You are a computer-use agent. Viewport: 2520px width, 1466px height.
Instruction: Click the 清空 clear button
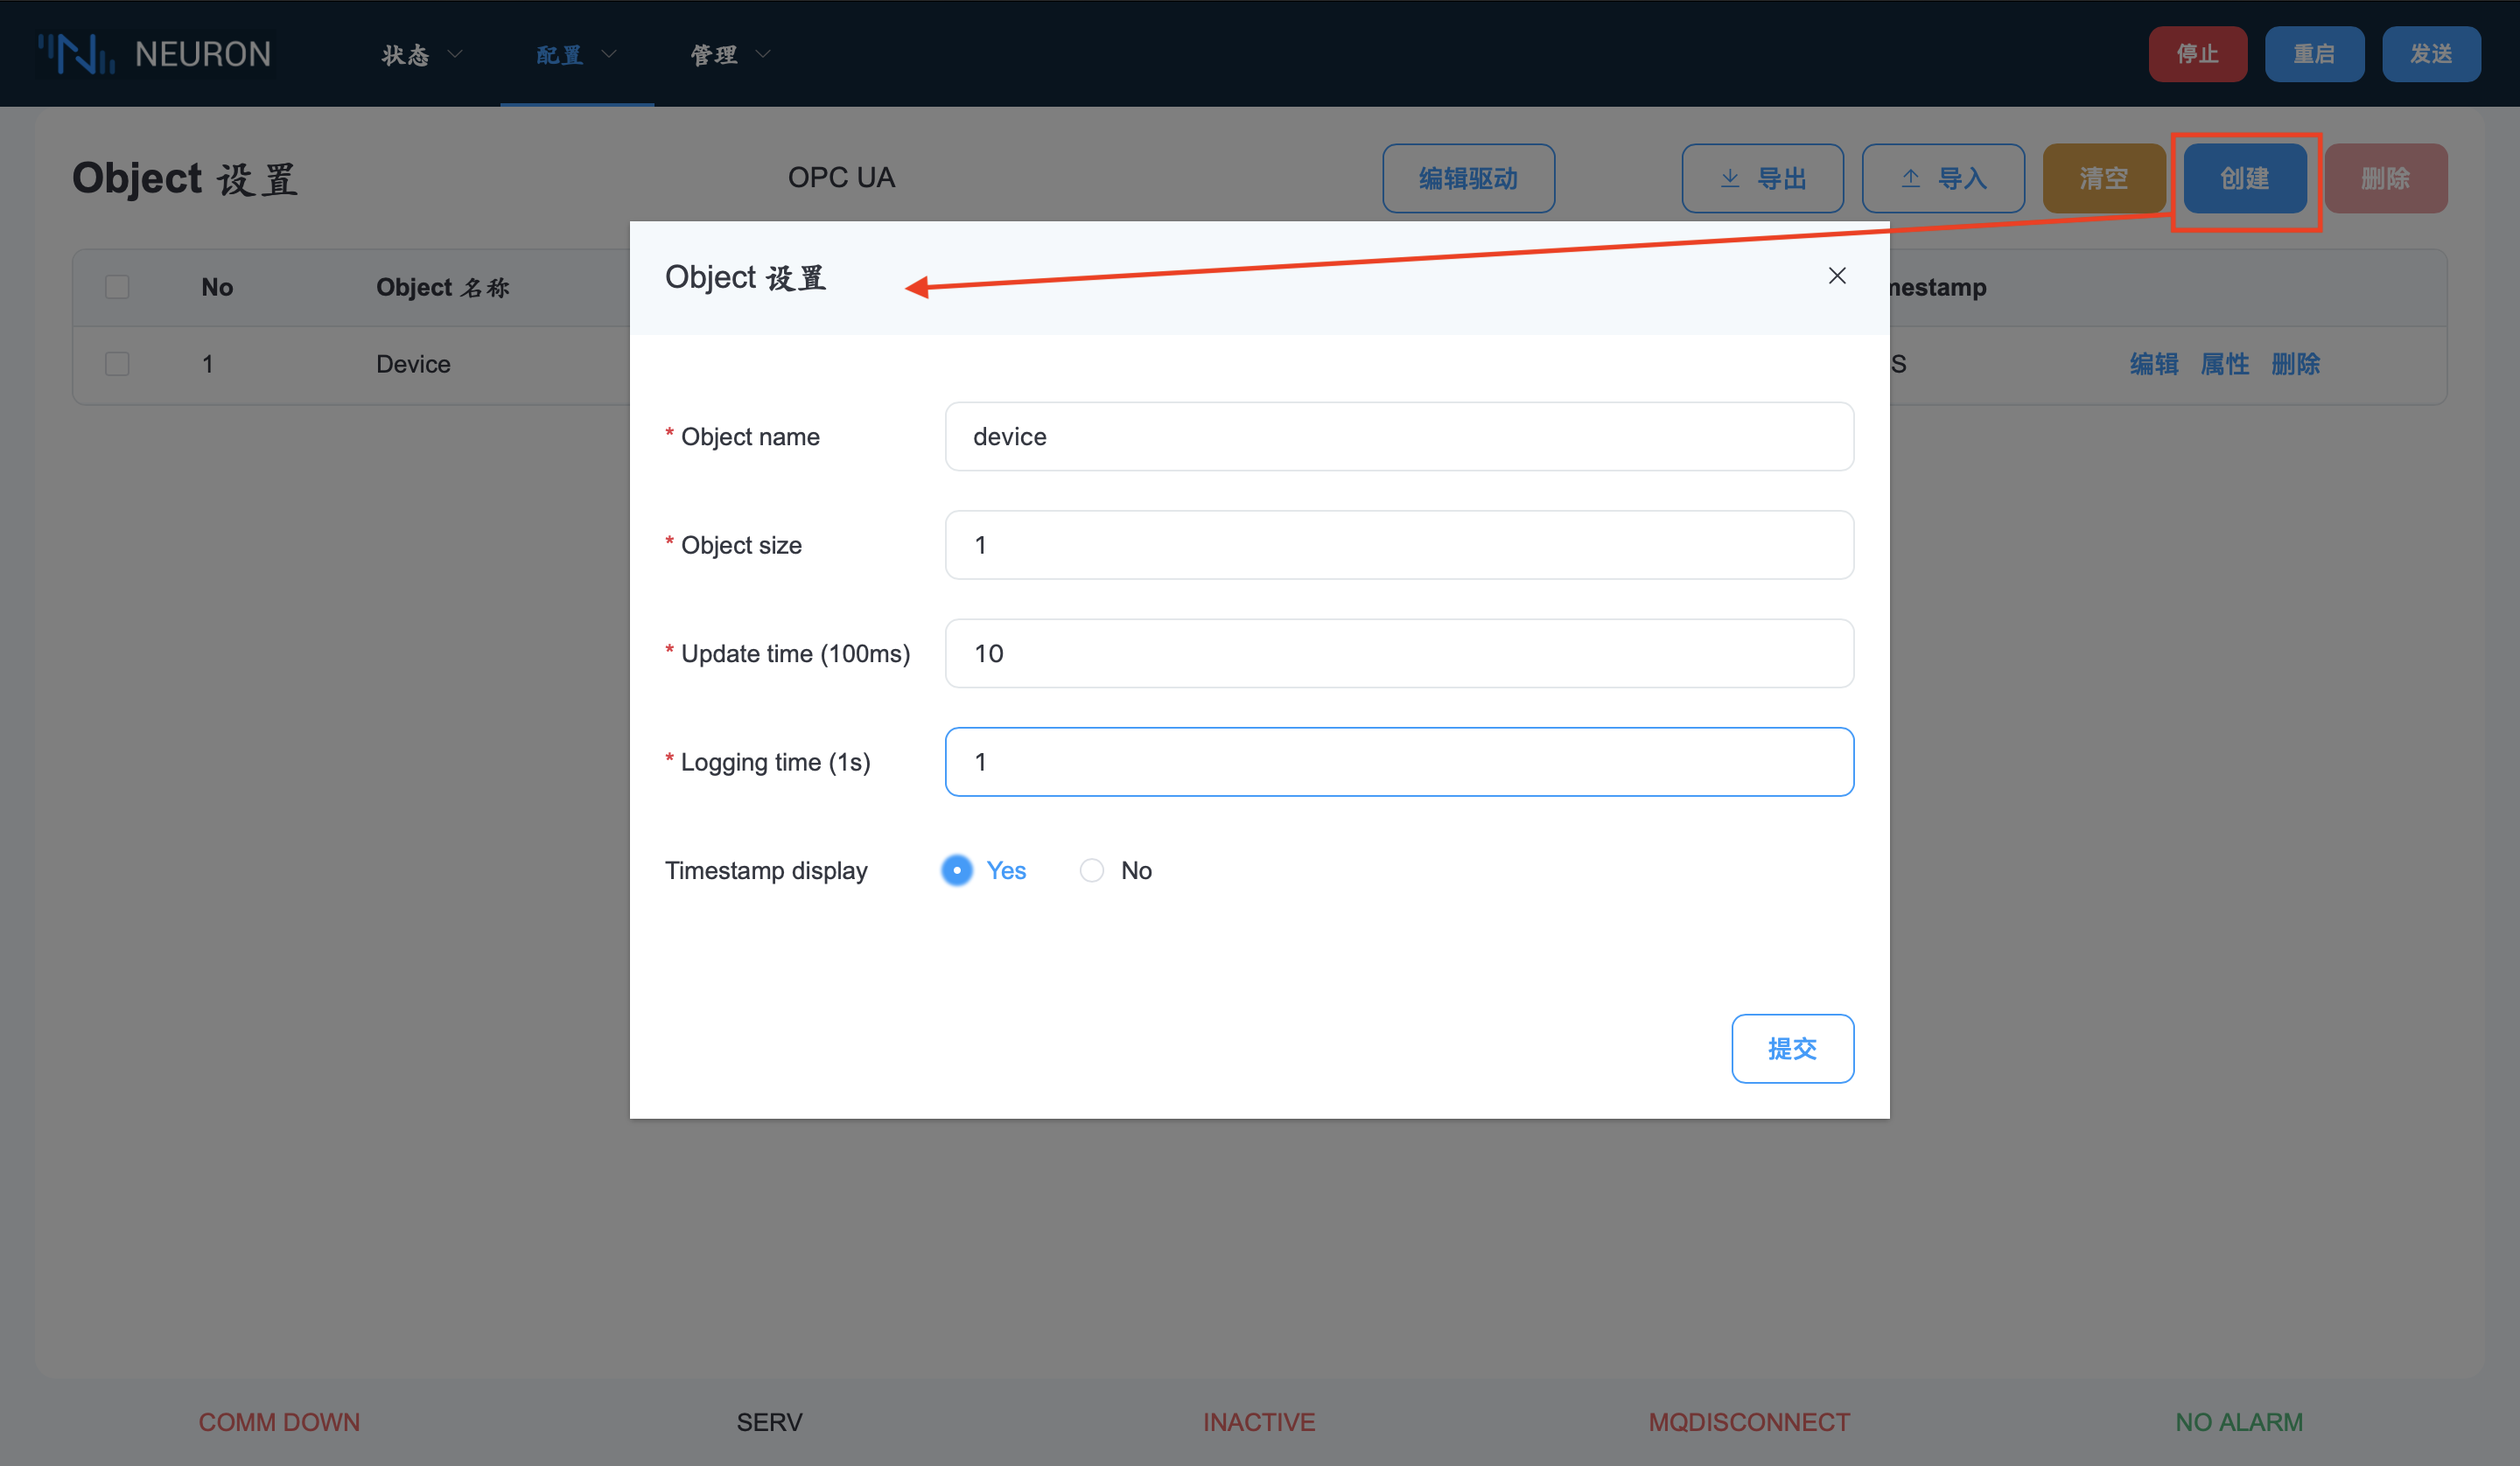pyautogui.click(x=2104, y=179)
